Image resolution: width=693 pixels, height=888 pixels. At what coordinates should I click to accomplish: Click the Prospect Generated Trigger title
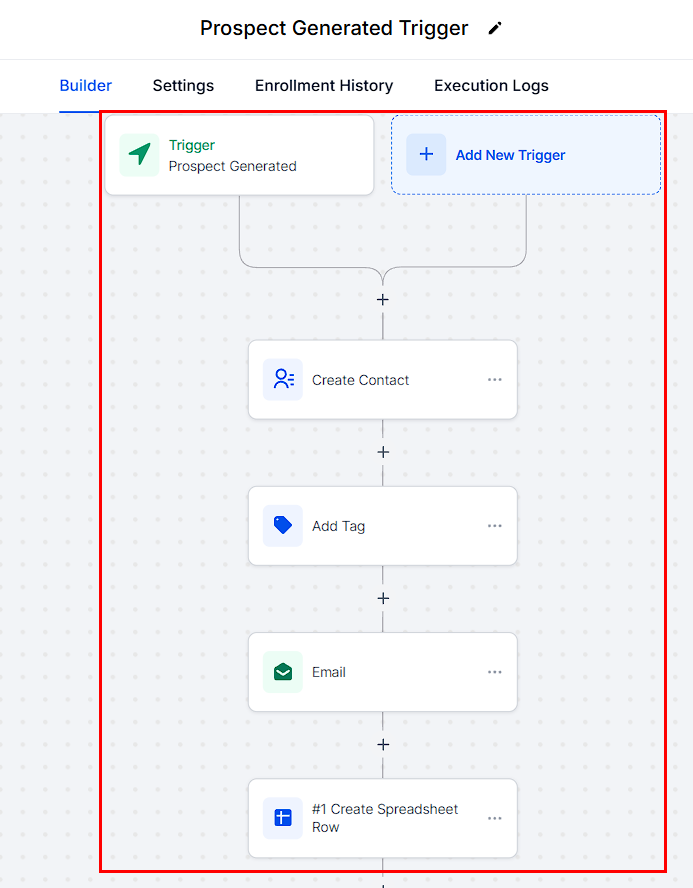pyautogui.click(x=334, y=28)
